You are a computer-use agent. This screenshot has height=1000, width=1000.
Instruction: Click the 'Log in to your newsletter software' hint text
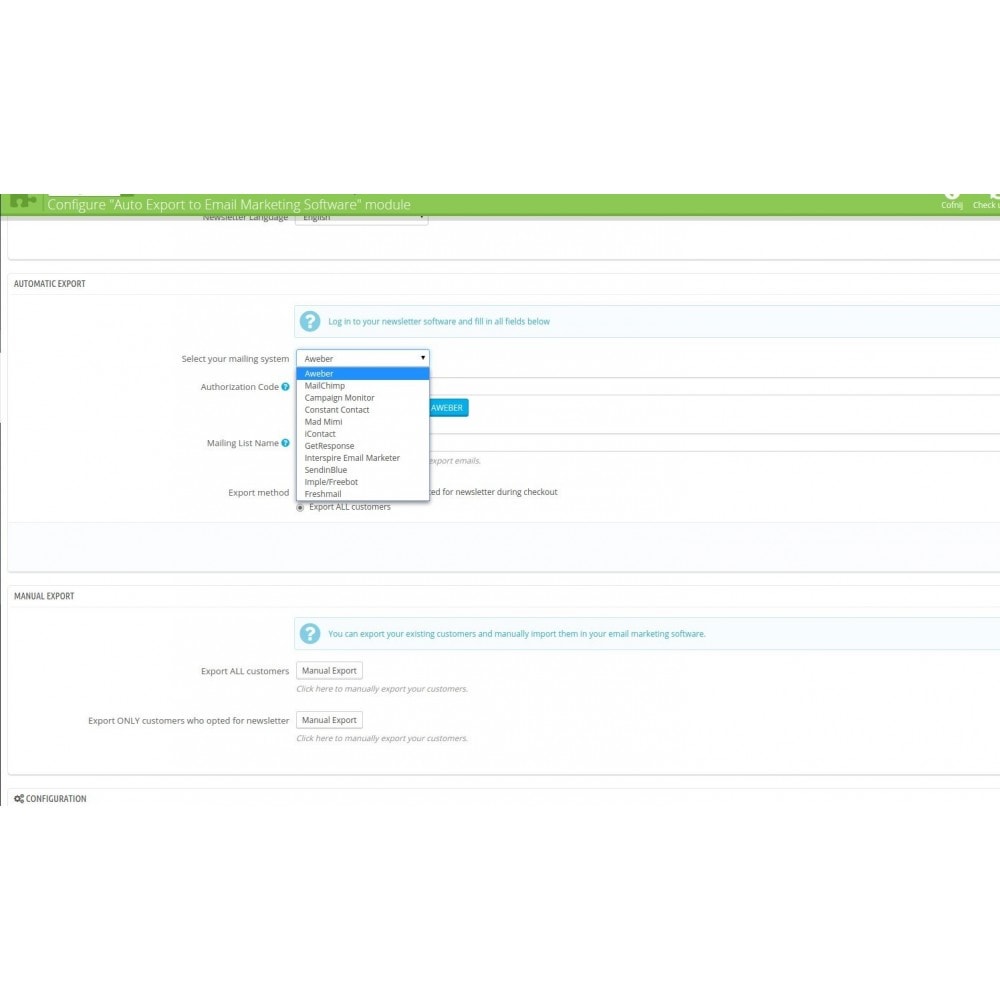pyautogui.click(x=439, y=321)
